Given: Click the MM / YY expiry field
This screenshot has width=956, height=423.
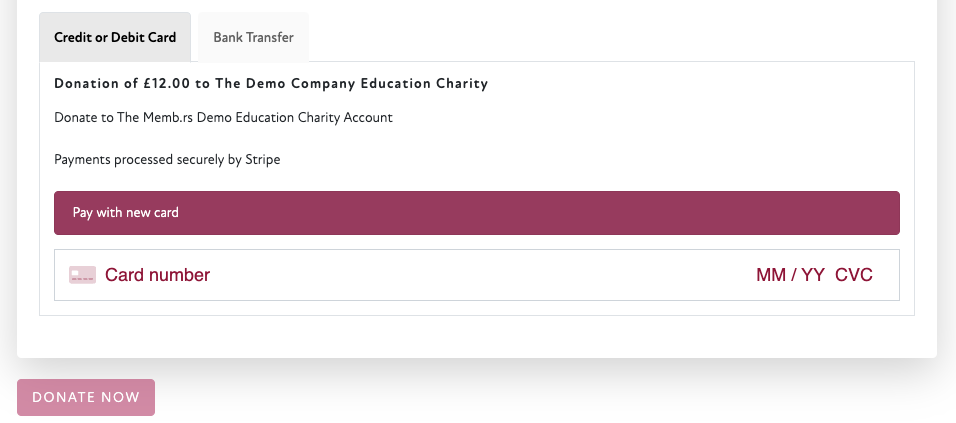Looking at the screenshot, I should click(x=790, y=275).
